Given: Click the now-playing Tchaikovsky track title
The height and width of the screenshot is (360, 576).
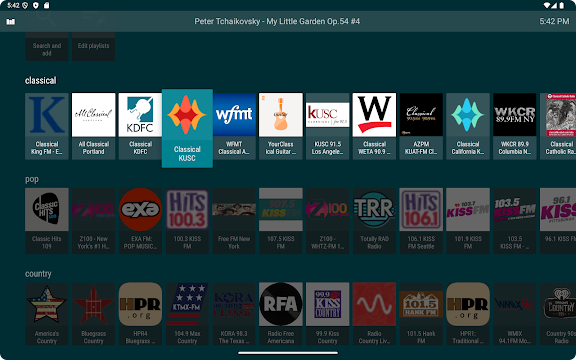Looking at the screenshot, I should 277,21.
